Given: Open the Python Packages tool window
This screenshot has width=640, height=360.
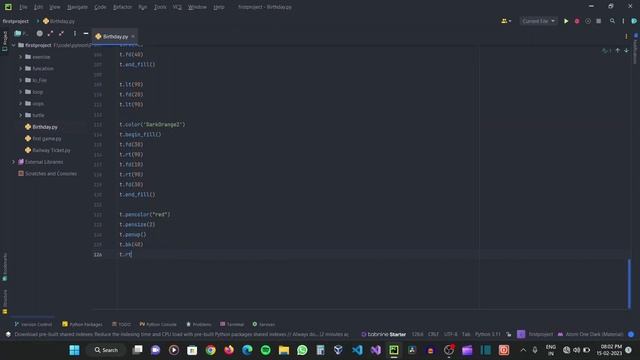Looking at the screenshot, I should (82, 324).
